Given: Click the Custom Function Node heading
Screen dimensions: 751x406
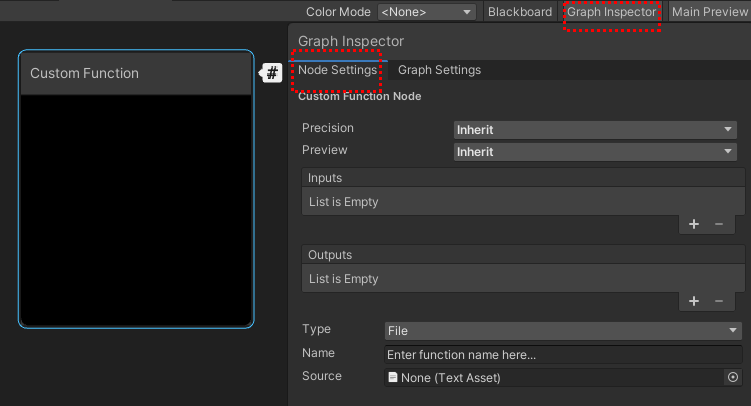Looking at the screenshot, I should (360, 96).
